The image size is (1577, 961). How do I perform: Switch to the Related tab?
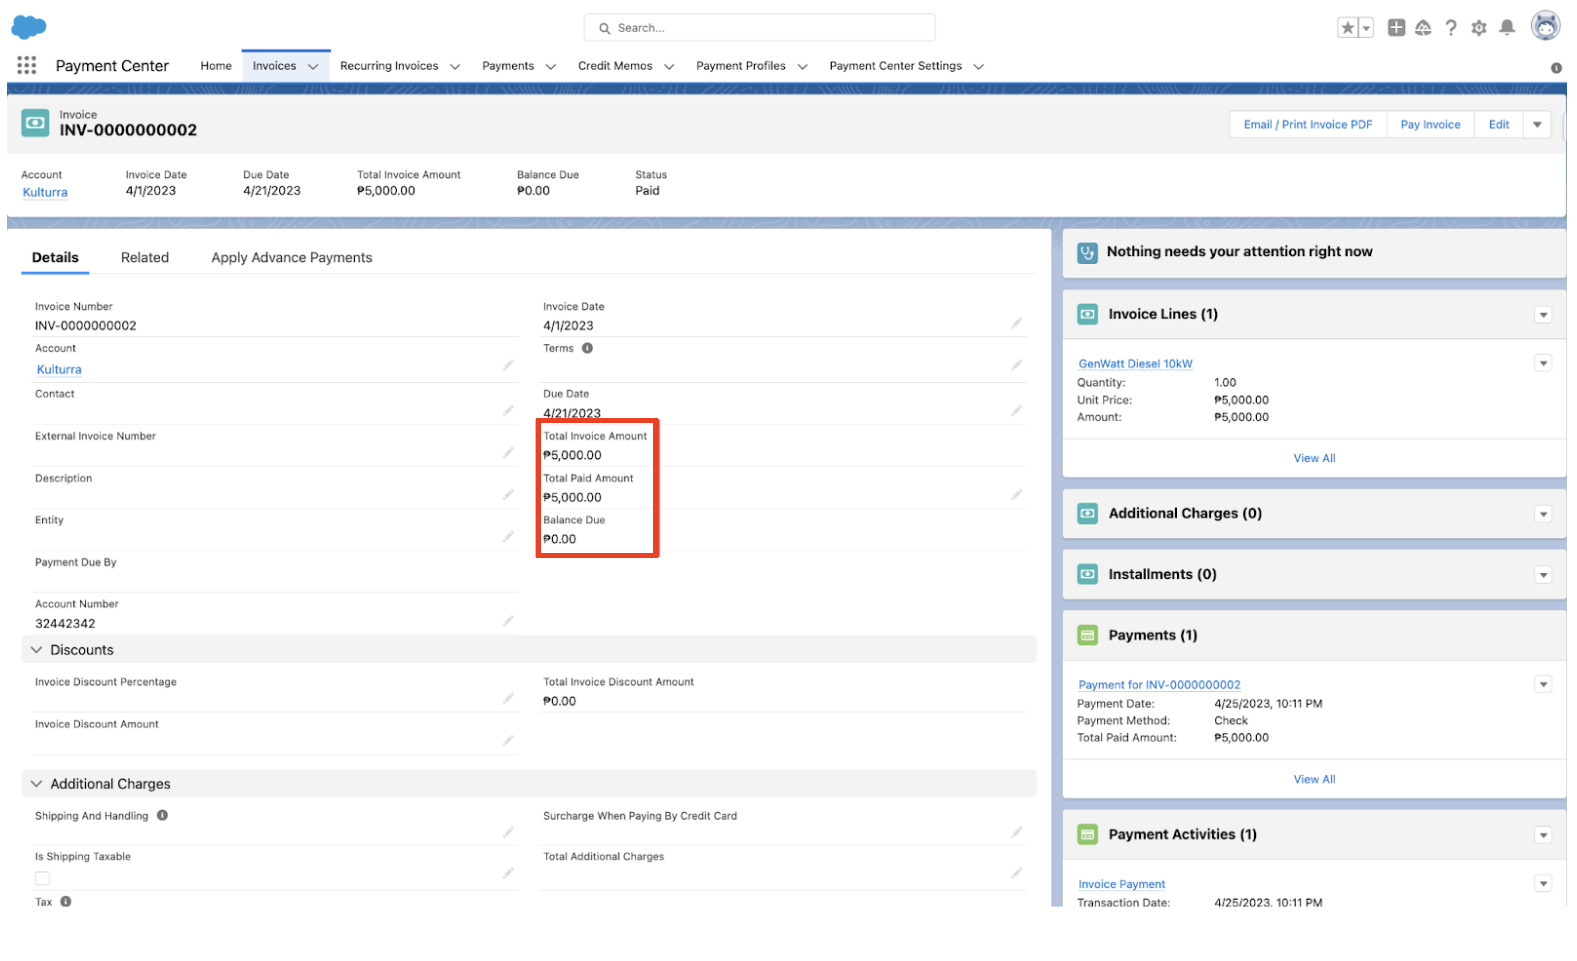point(145,258)
